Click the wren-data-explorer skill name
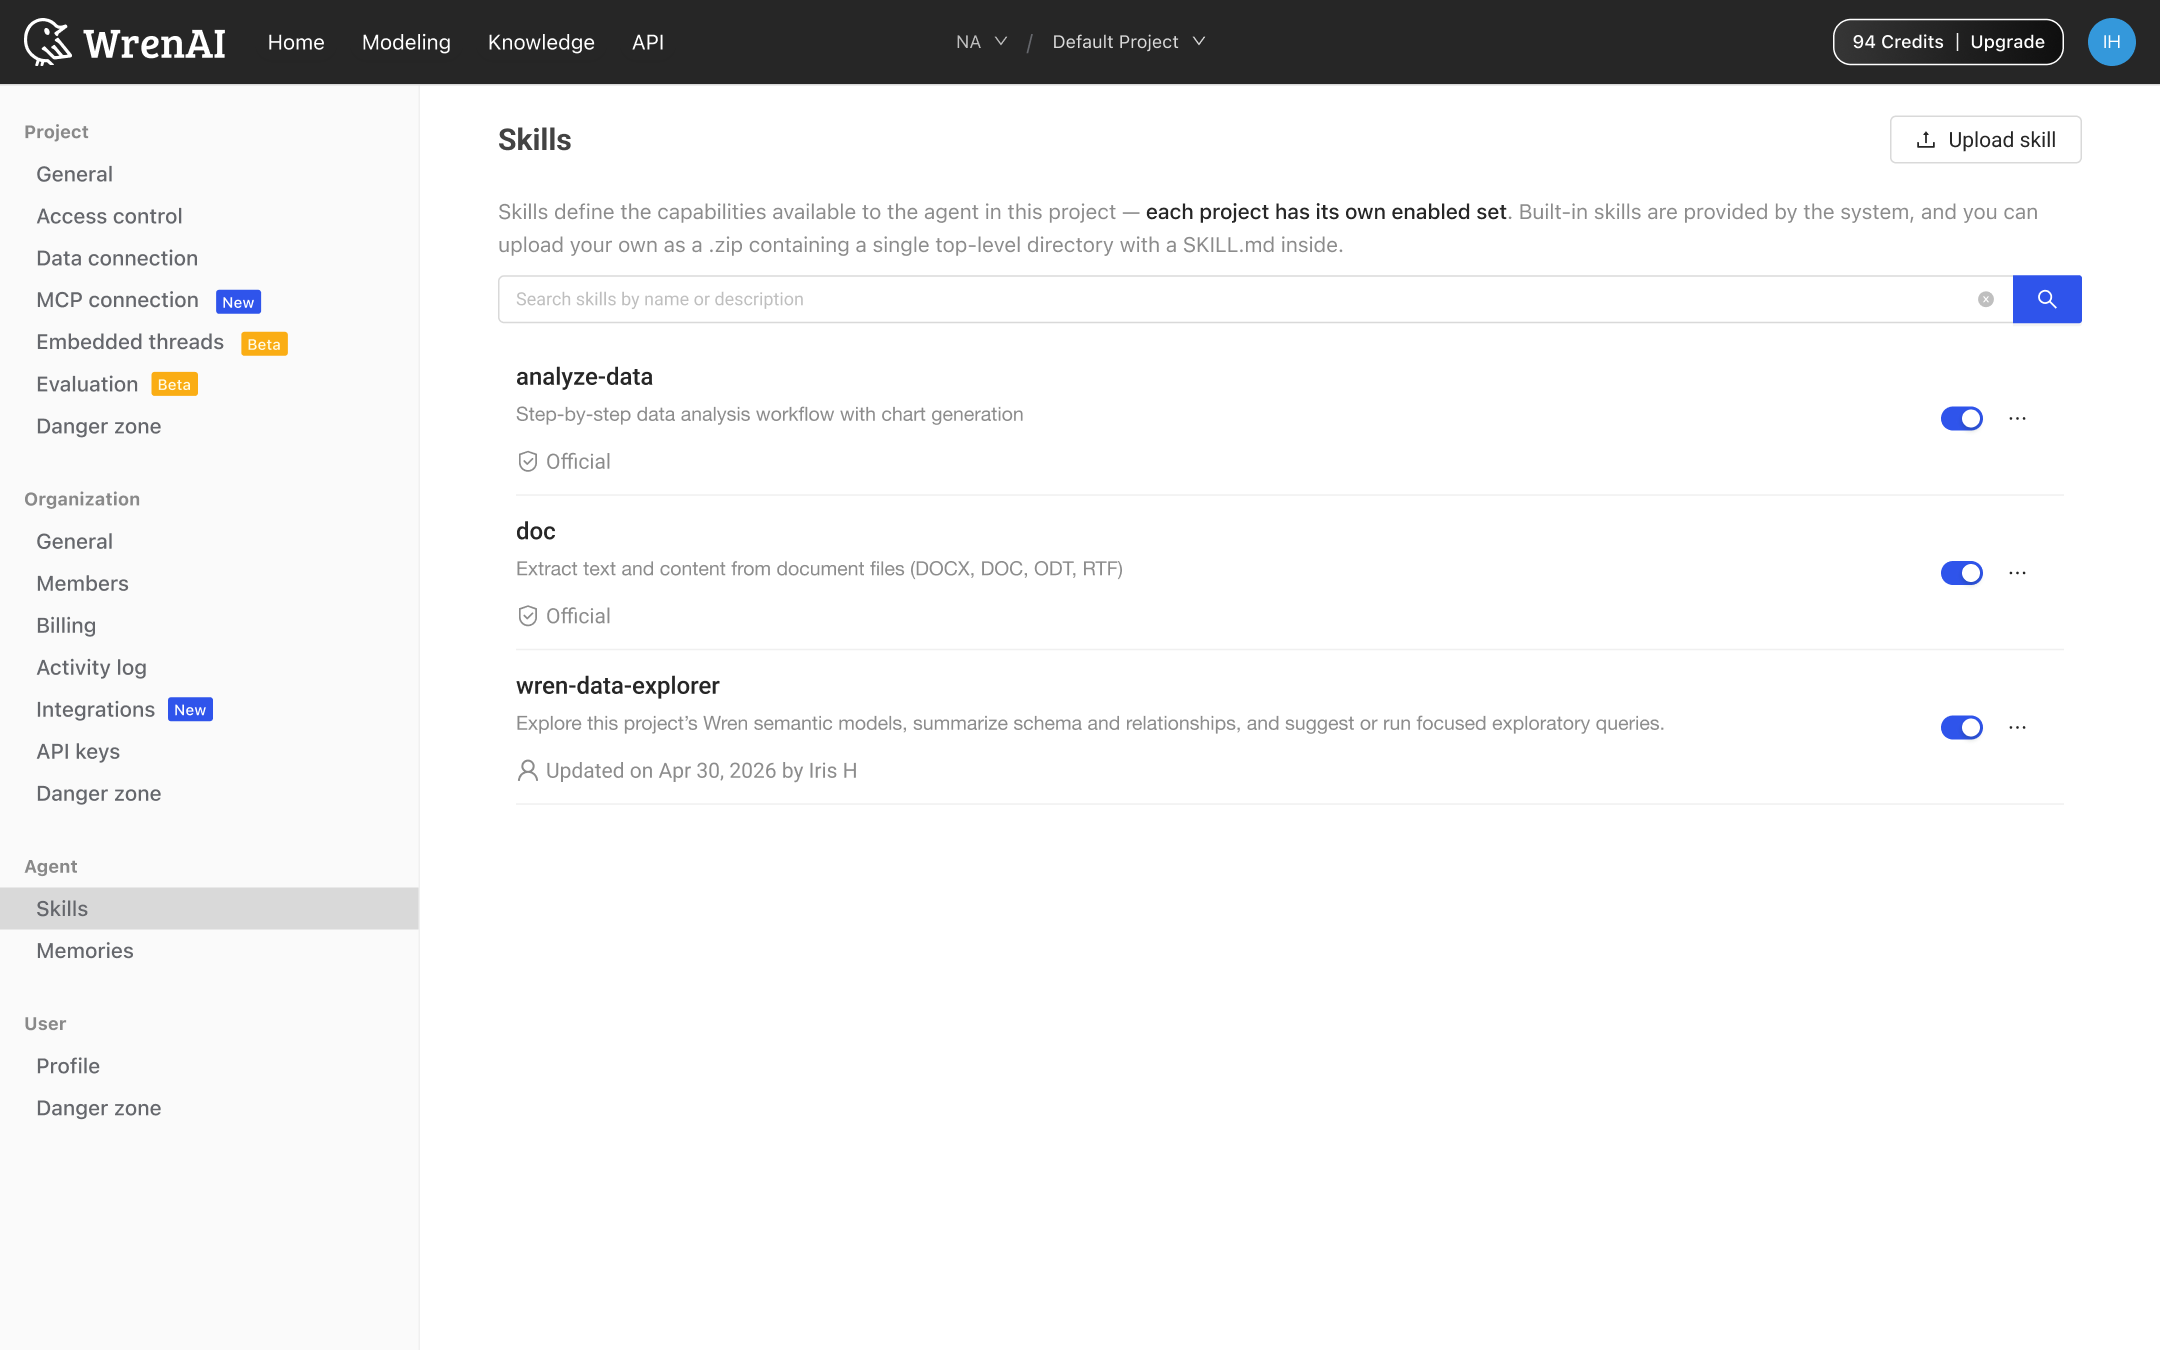Image resolution: width=2160 pixels, height=1350 pixels. coord(617,686)
